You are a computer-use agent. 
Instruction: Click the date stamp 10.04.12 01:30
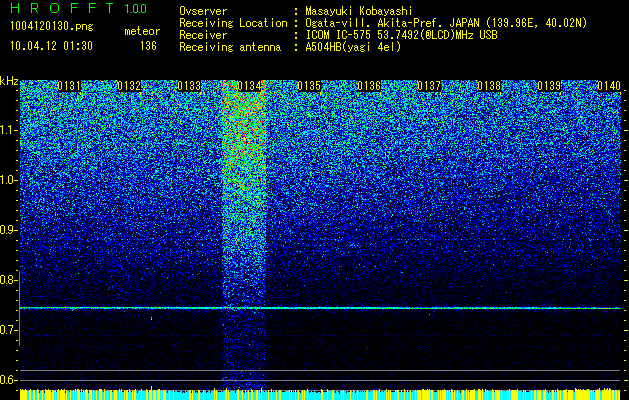pos(51,46)
